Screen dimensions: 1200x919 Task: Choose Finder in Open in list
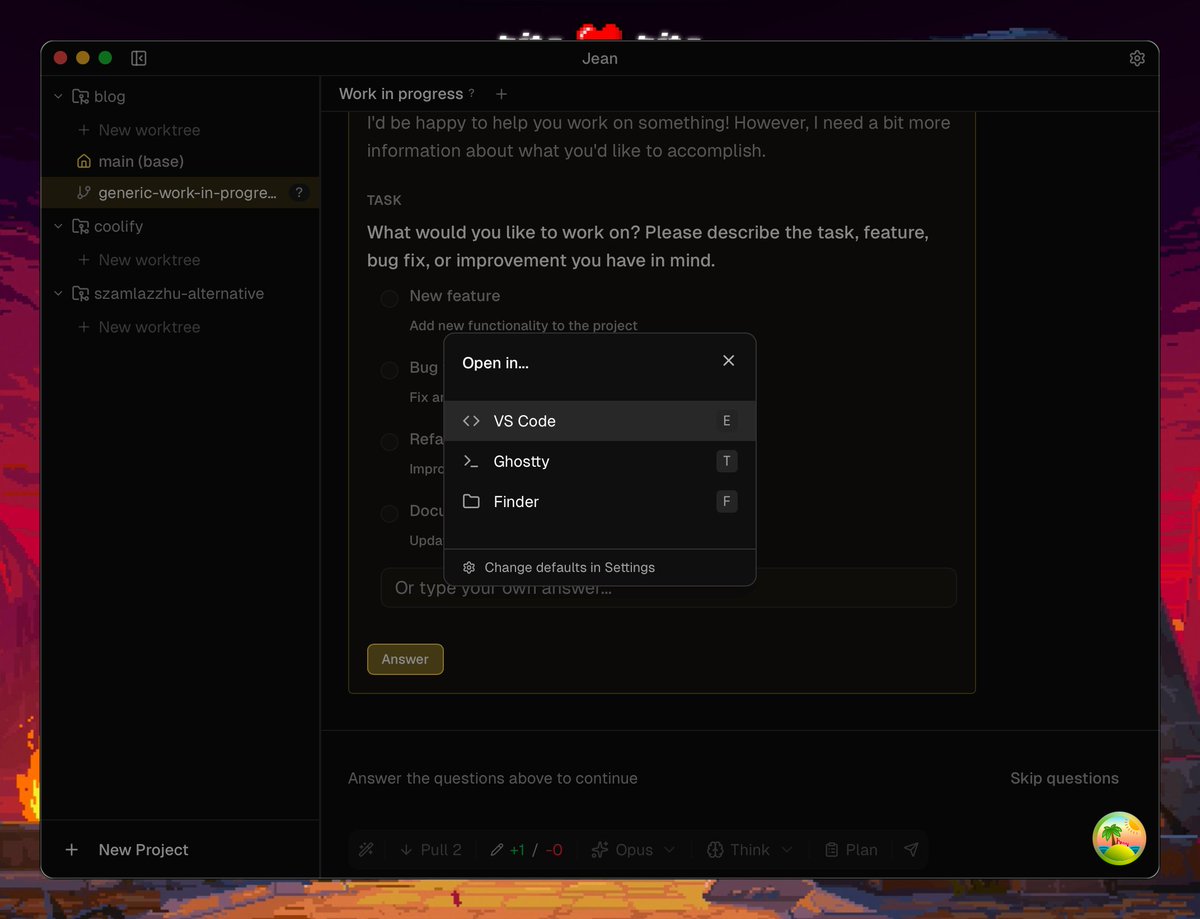[x=600, y=501]
